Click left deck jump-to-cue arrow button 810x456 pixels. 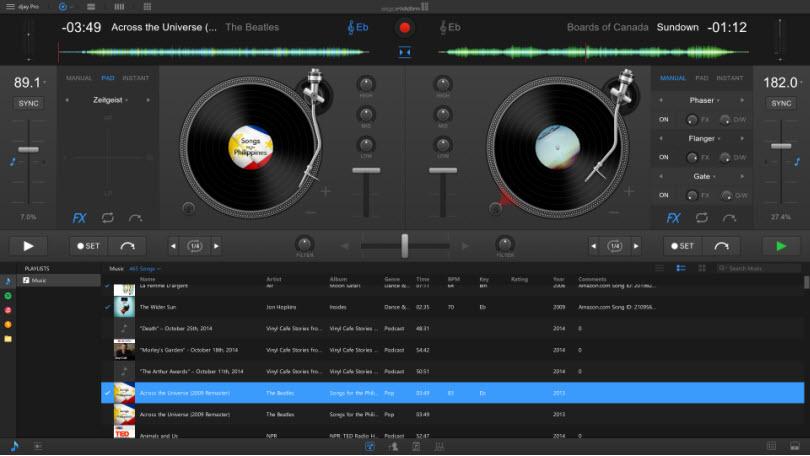click(127, 246)
